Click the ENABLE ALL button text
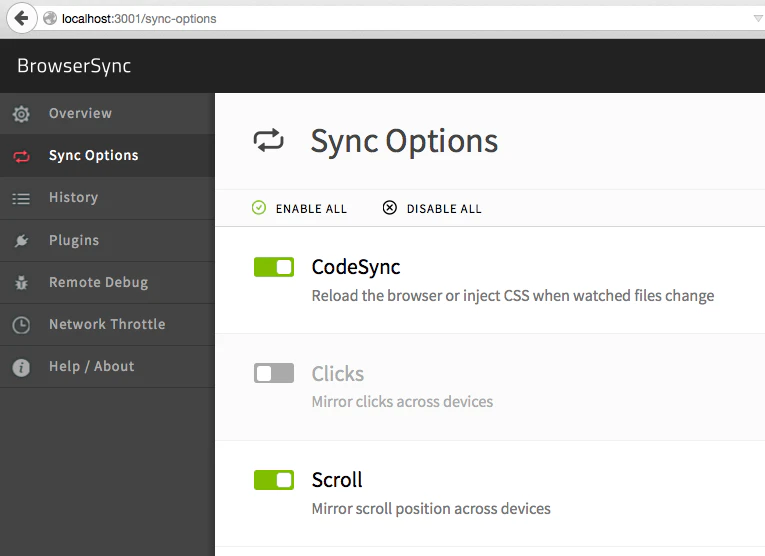The height and width of the screenshot is (556, 765). [311, 209]
